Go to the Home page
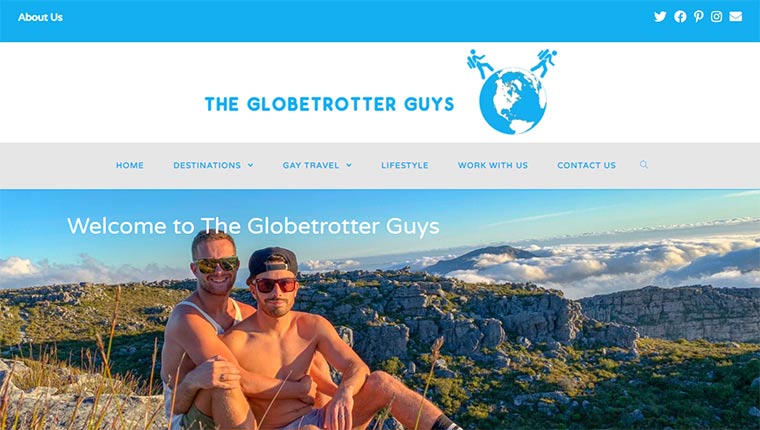The height and width of the screenshot is (430, 760). click(x=129, y=165)
